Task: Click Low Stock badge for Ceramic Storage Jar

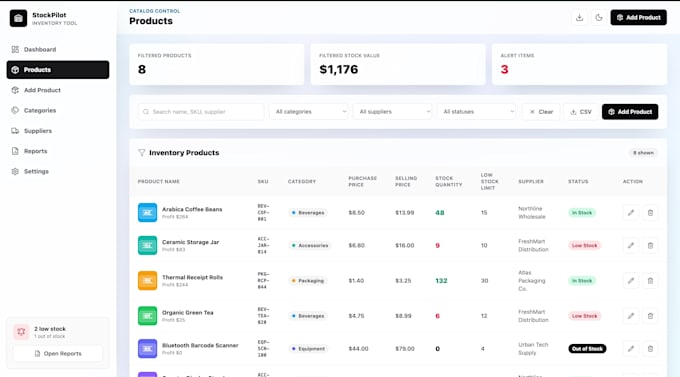Action: pos(585,246)
